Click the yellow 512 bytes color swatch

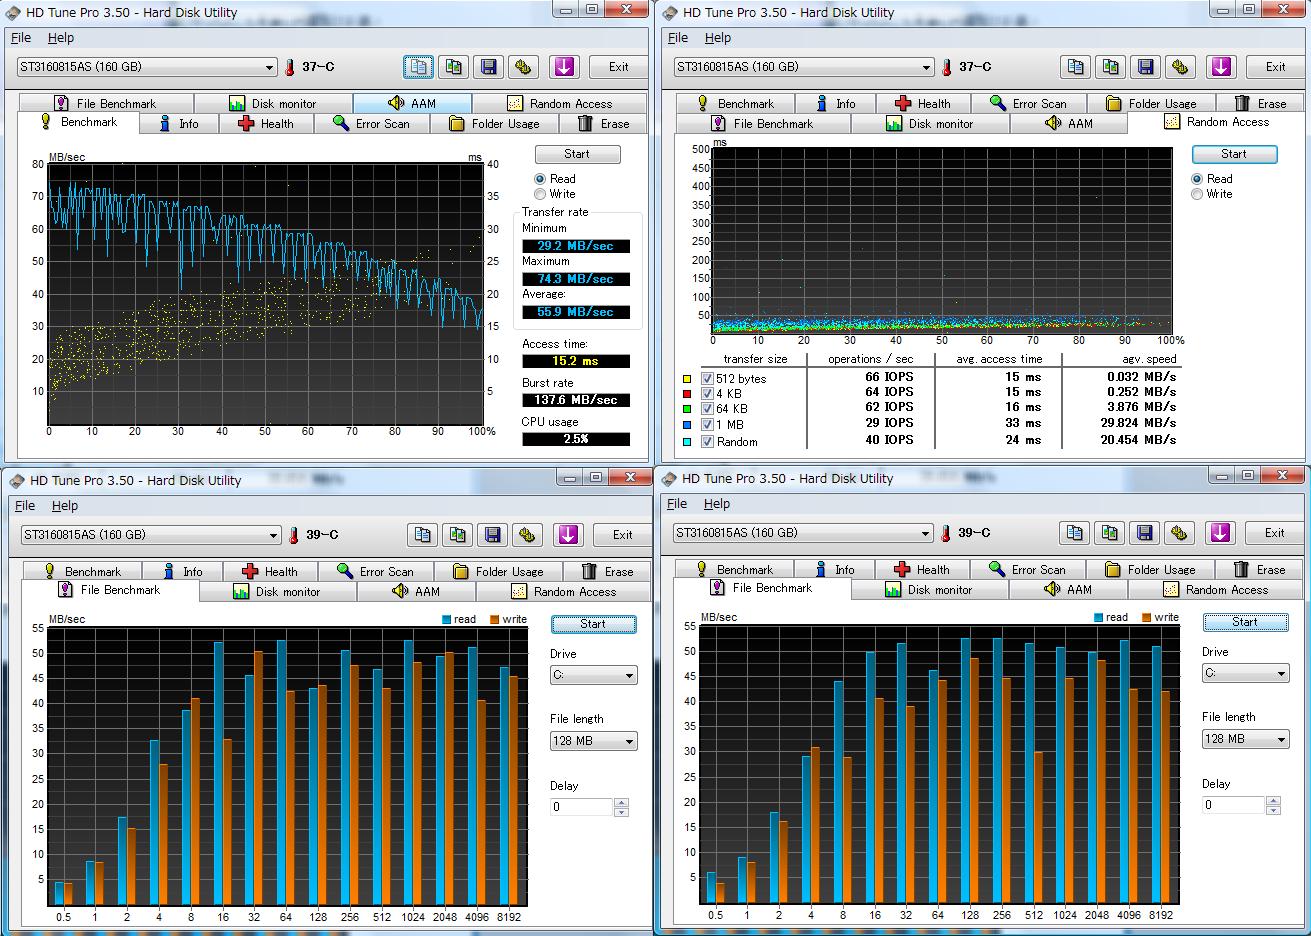687,379
